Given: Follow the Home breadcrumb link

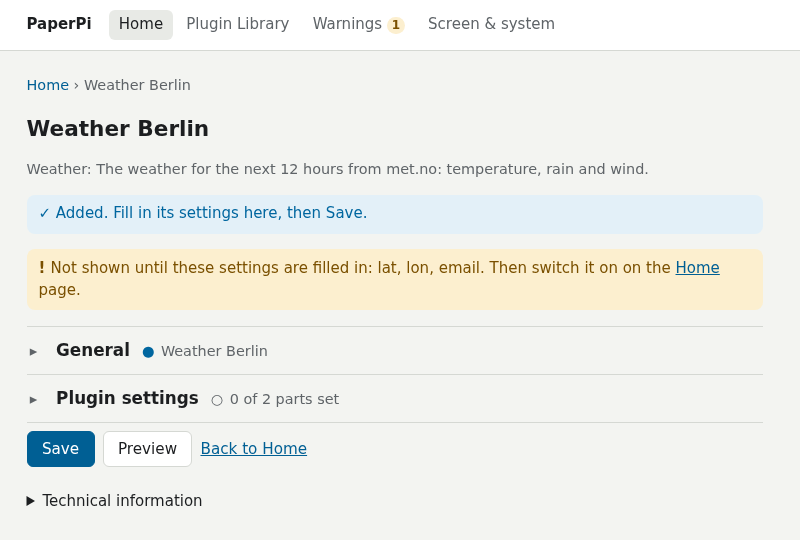Looking at the screenshot, I should [47, 85].
